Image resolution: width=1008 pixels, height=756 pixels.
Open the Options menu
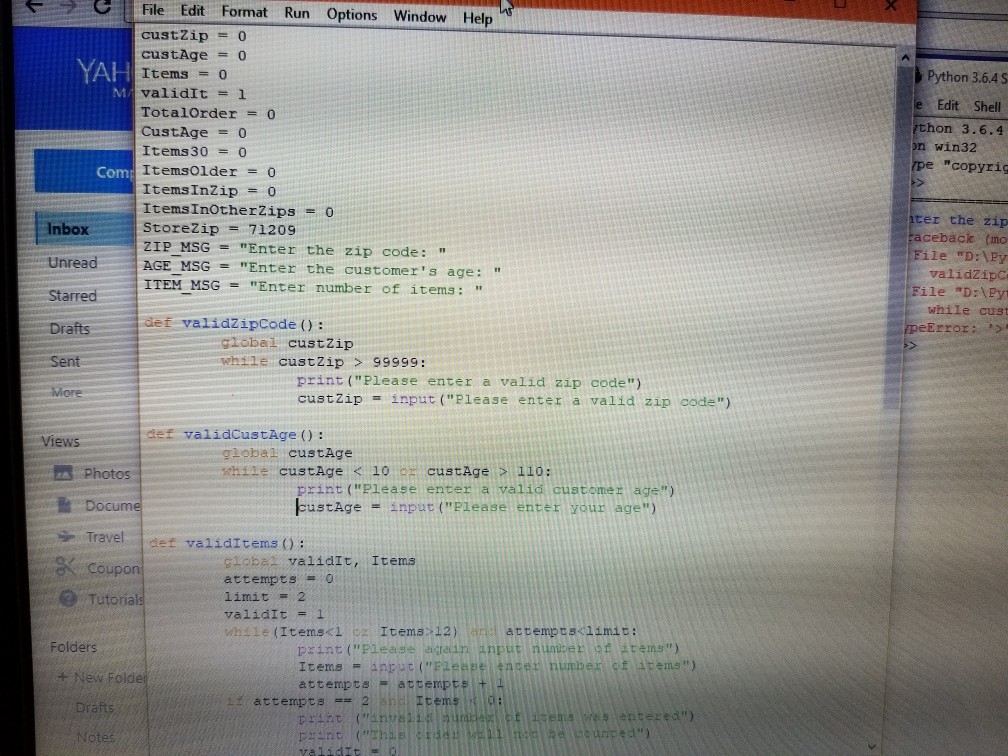pos(351,12)
